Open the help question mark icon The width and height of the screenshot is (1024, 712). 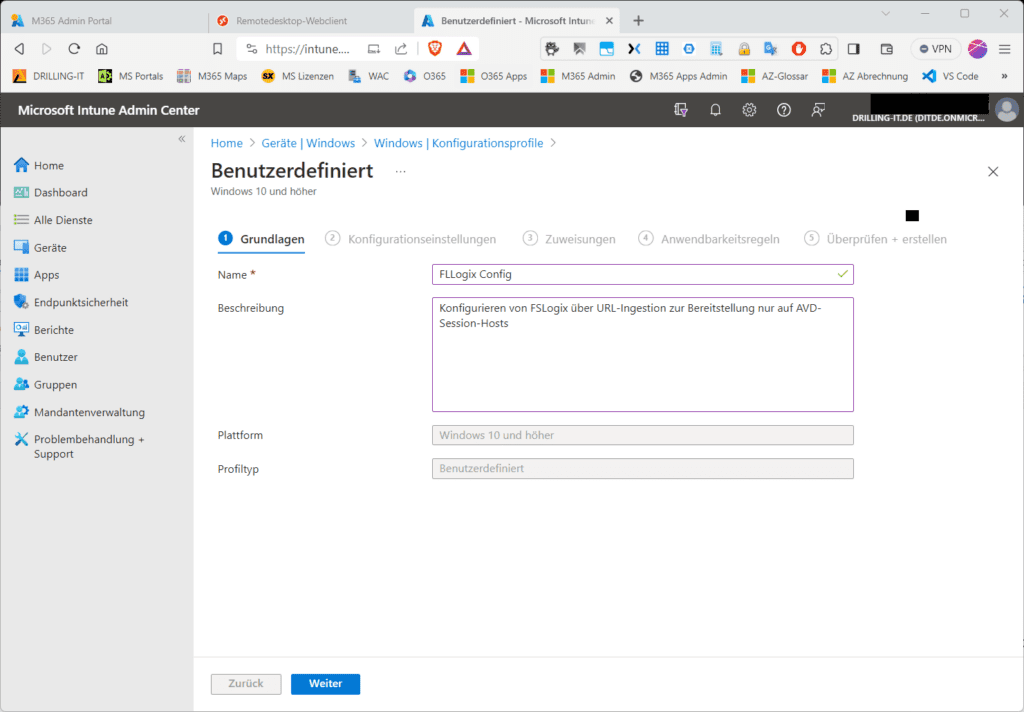coord(784,110)
